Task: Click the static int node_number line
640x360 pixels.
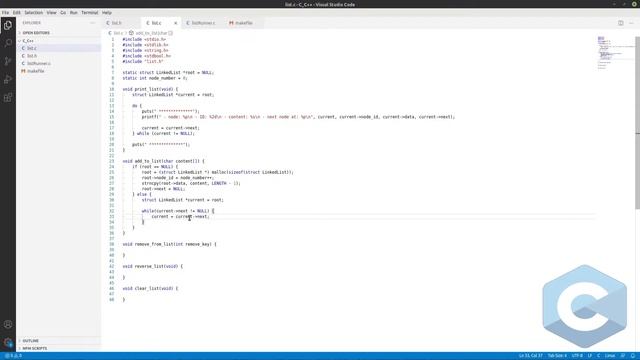Action: point(155,78)
